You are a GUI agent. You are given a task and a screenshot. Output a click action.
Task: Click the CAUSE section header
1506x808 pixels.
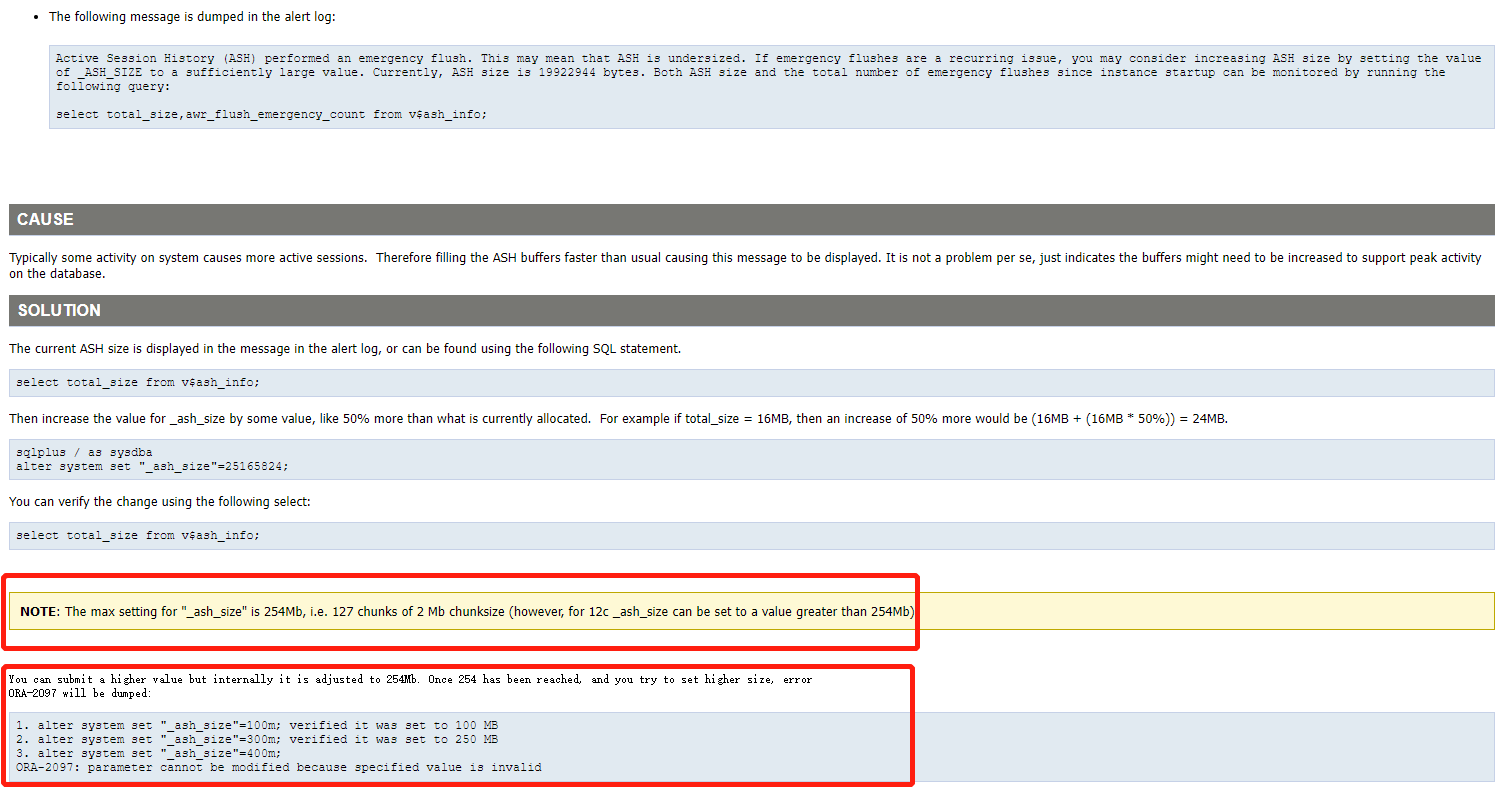coord(751,220)
